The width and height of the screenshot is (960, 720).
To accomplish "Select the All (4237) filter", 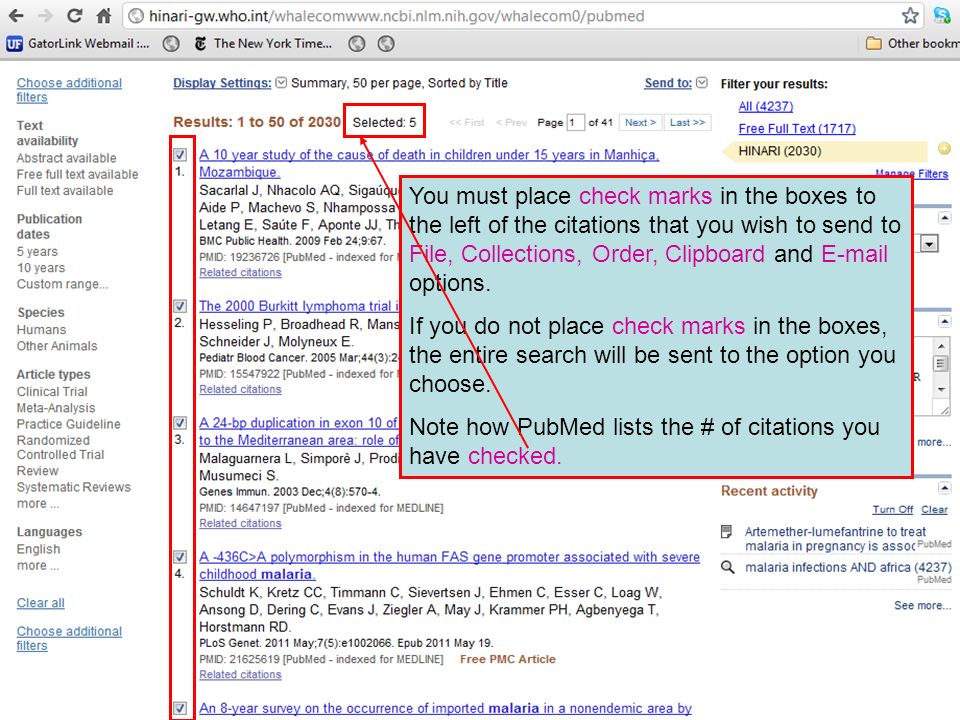I will (765, 107).
